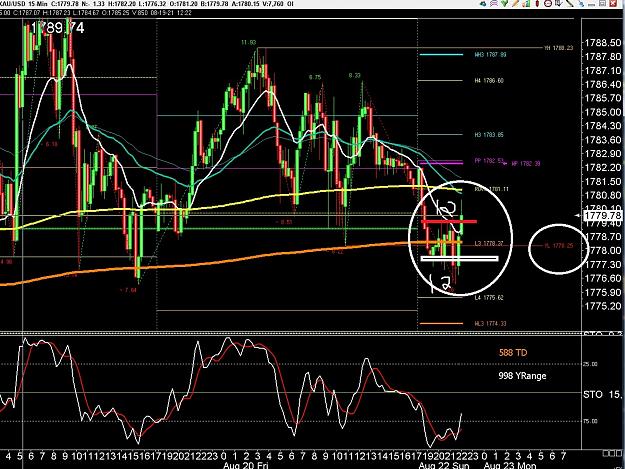The image size is (625, 469).
Task: Close the chart window
Action: click(x=613, y=4)
